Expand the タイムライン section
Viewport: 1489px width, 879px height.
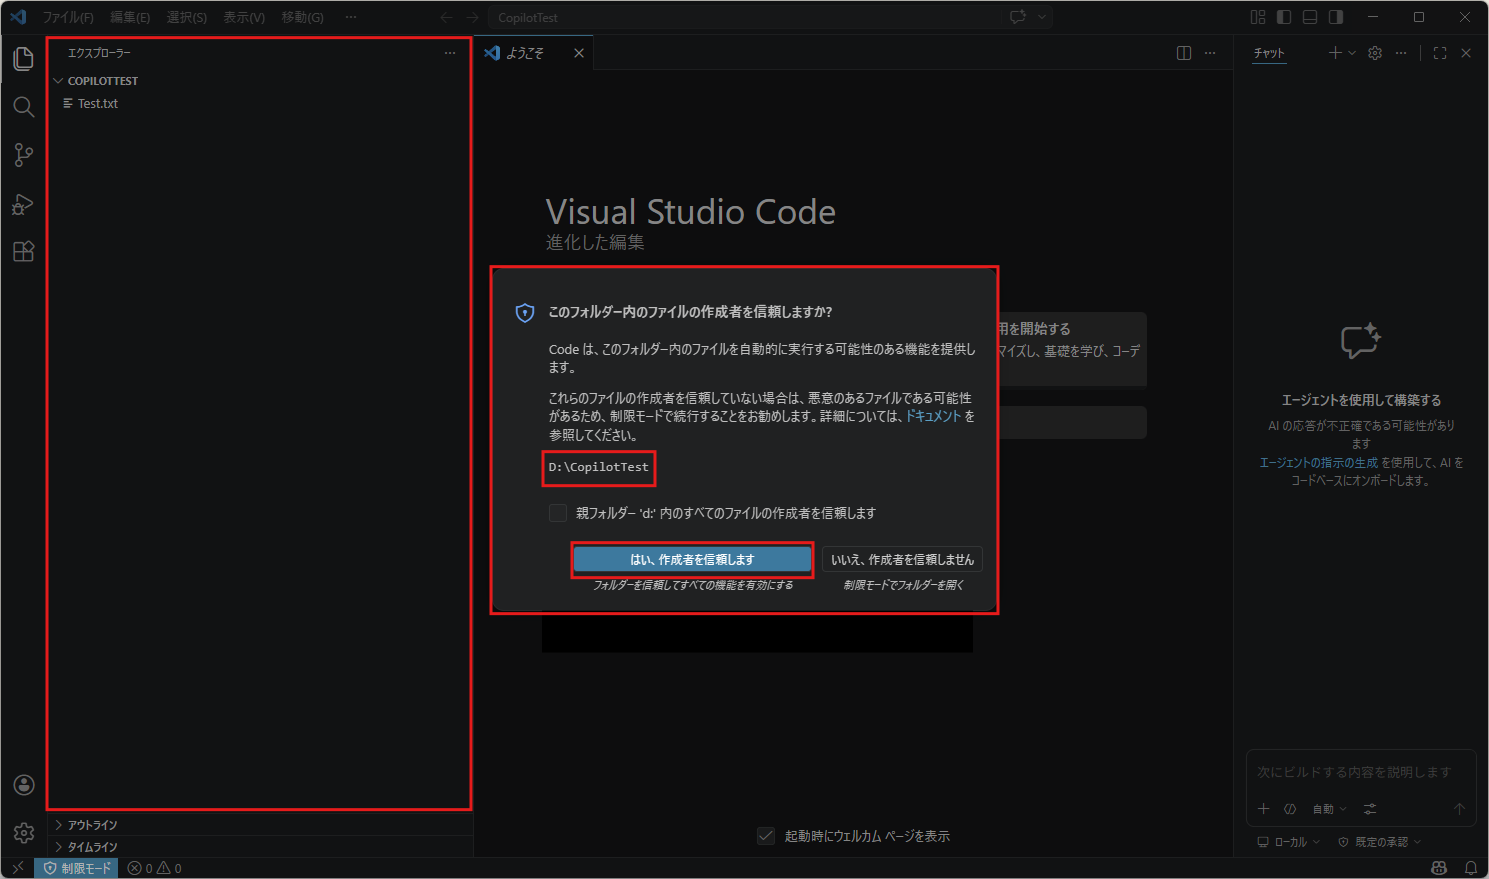pos(92,847)
